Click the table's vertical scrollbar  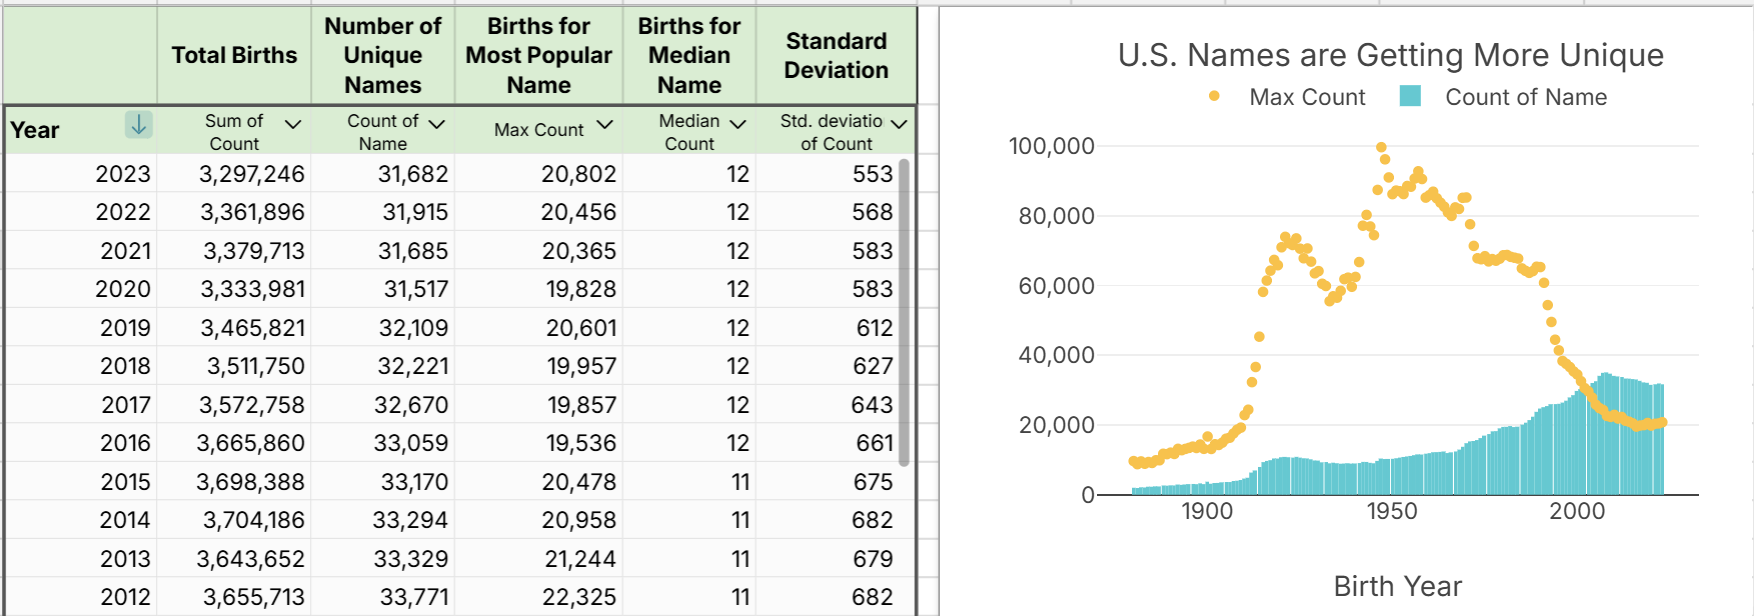click(904, 312)
